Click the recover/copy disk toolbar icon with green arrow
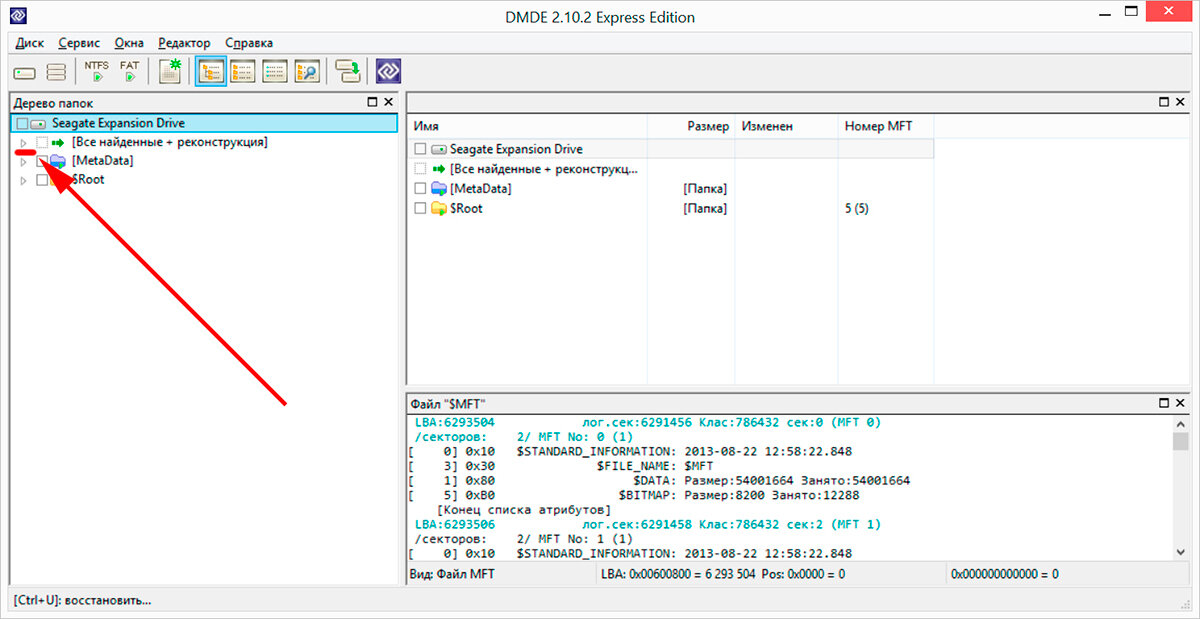The width and height of the screenshot is (1200, 619). point(347,72)
